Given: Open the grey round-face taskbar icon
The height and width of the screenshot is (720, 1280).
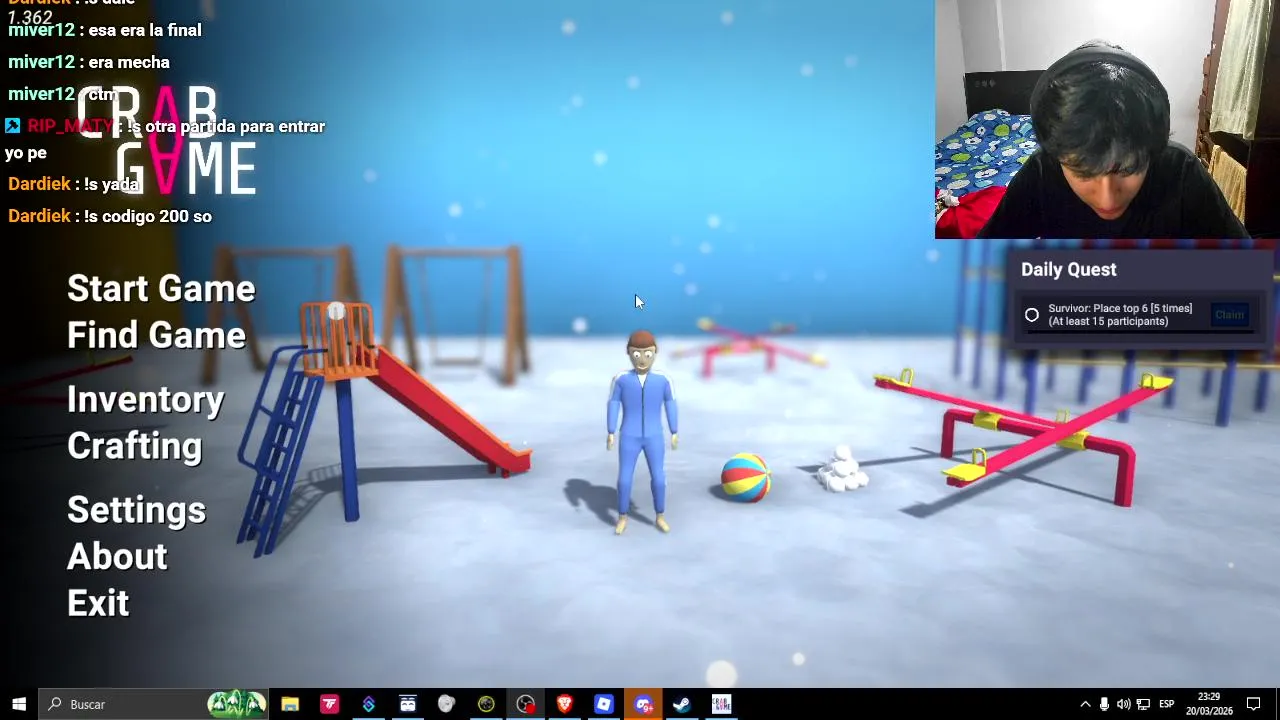Looking at the screenshot, I should tap(447, 704).
